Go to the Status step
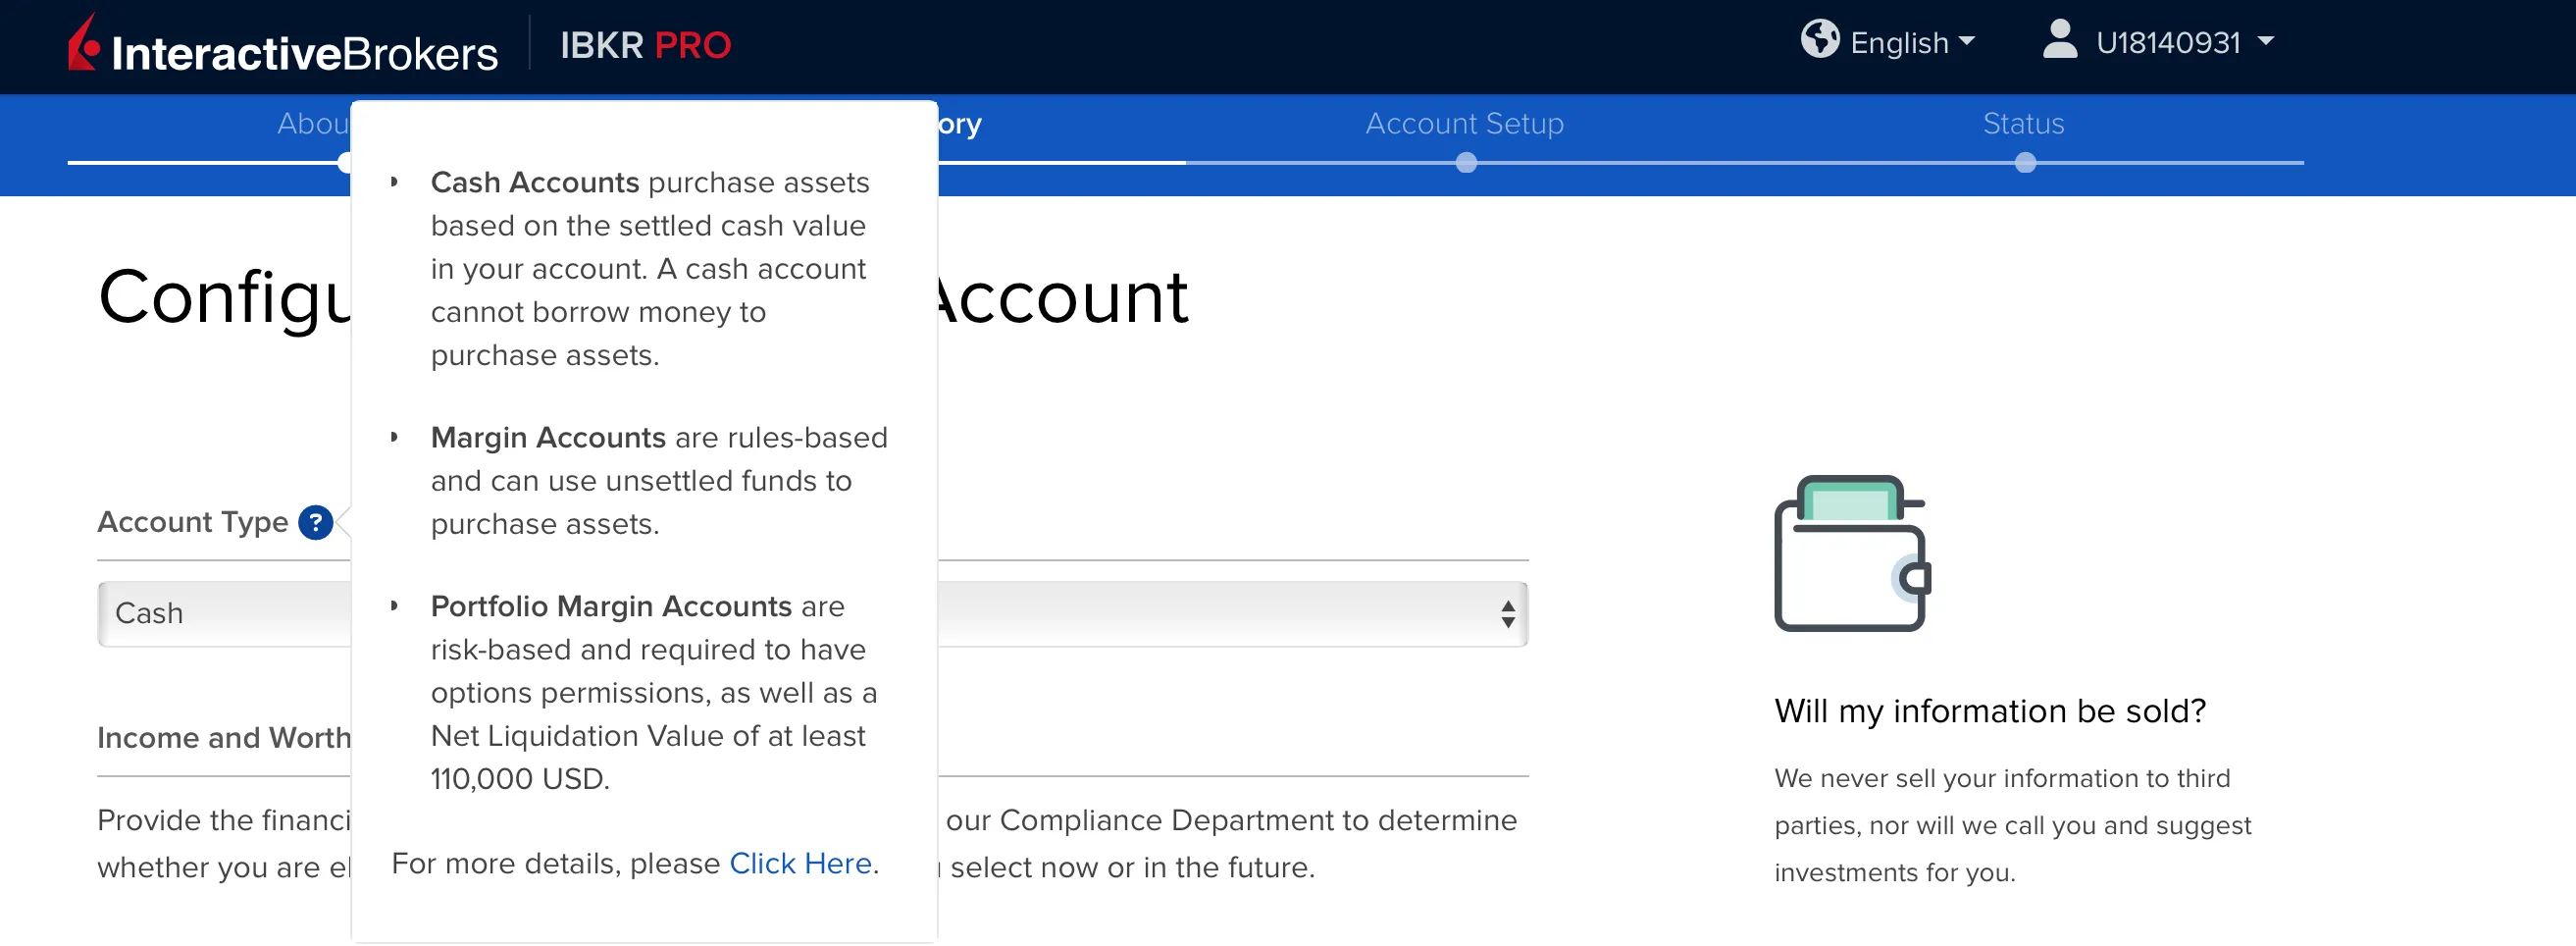This screenshot has width=2576, height=946. coord(2023,123)
